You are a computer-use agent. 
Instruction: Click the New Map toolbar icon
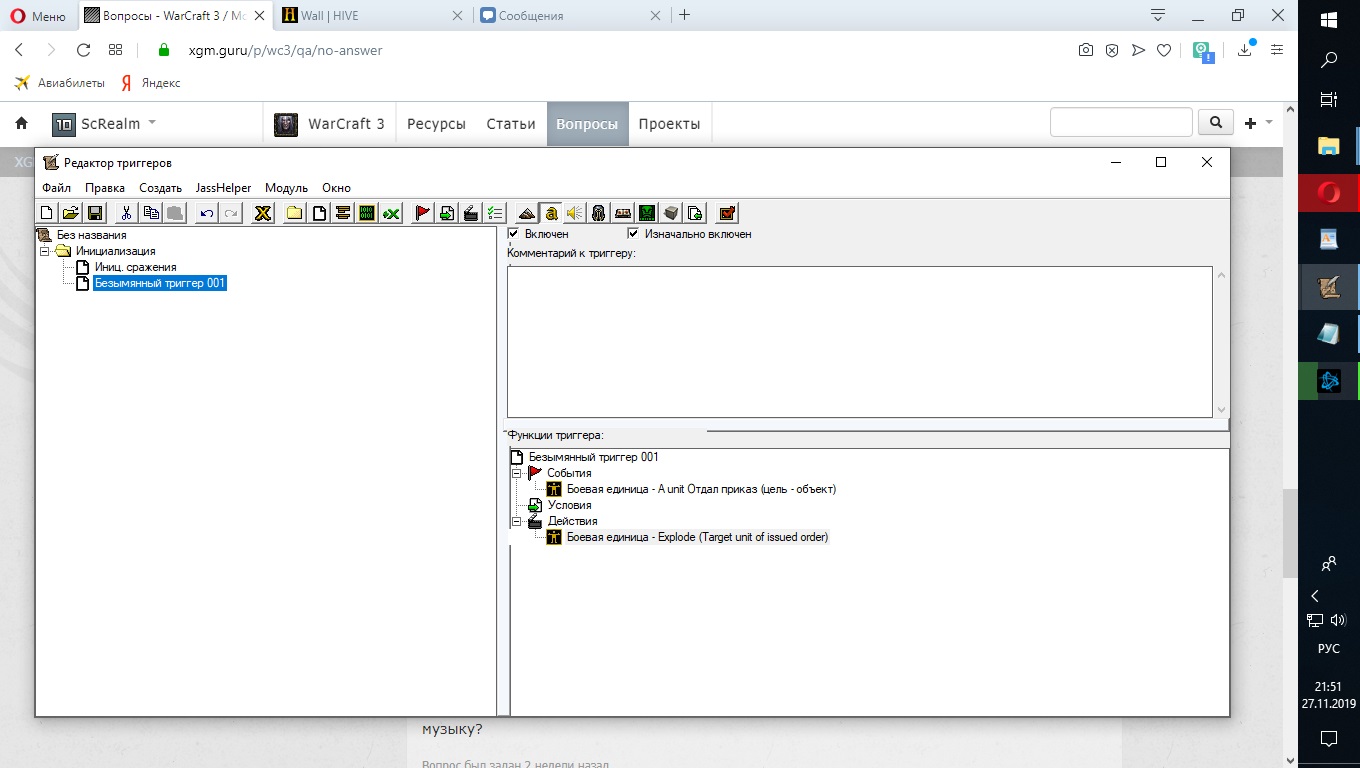tap(46, 212)
